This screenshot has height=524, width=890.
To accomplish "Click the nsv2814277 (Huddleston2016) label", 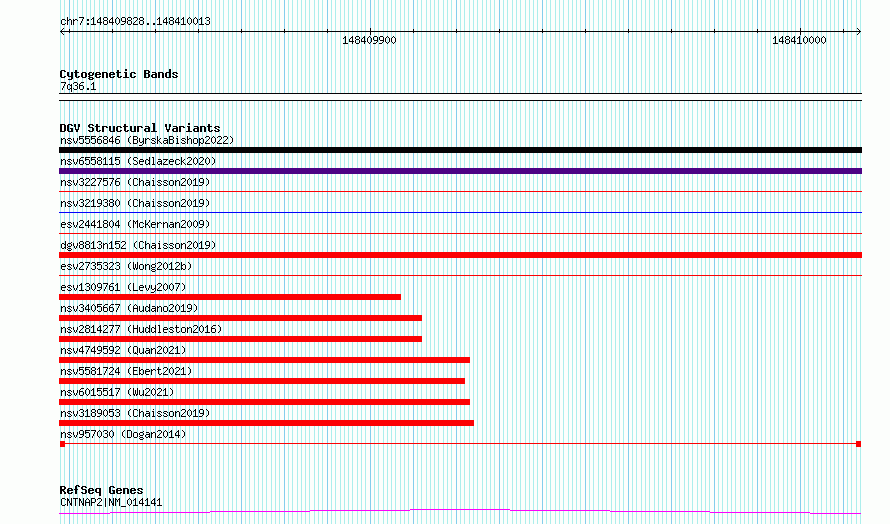I will tap(141, 329).
